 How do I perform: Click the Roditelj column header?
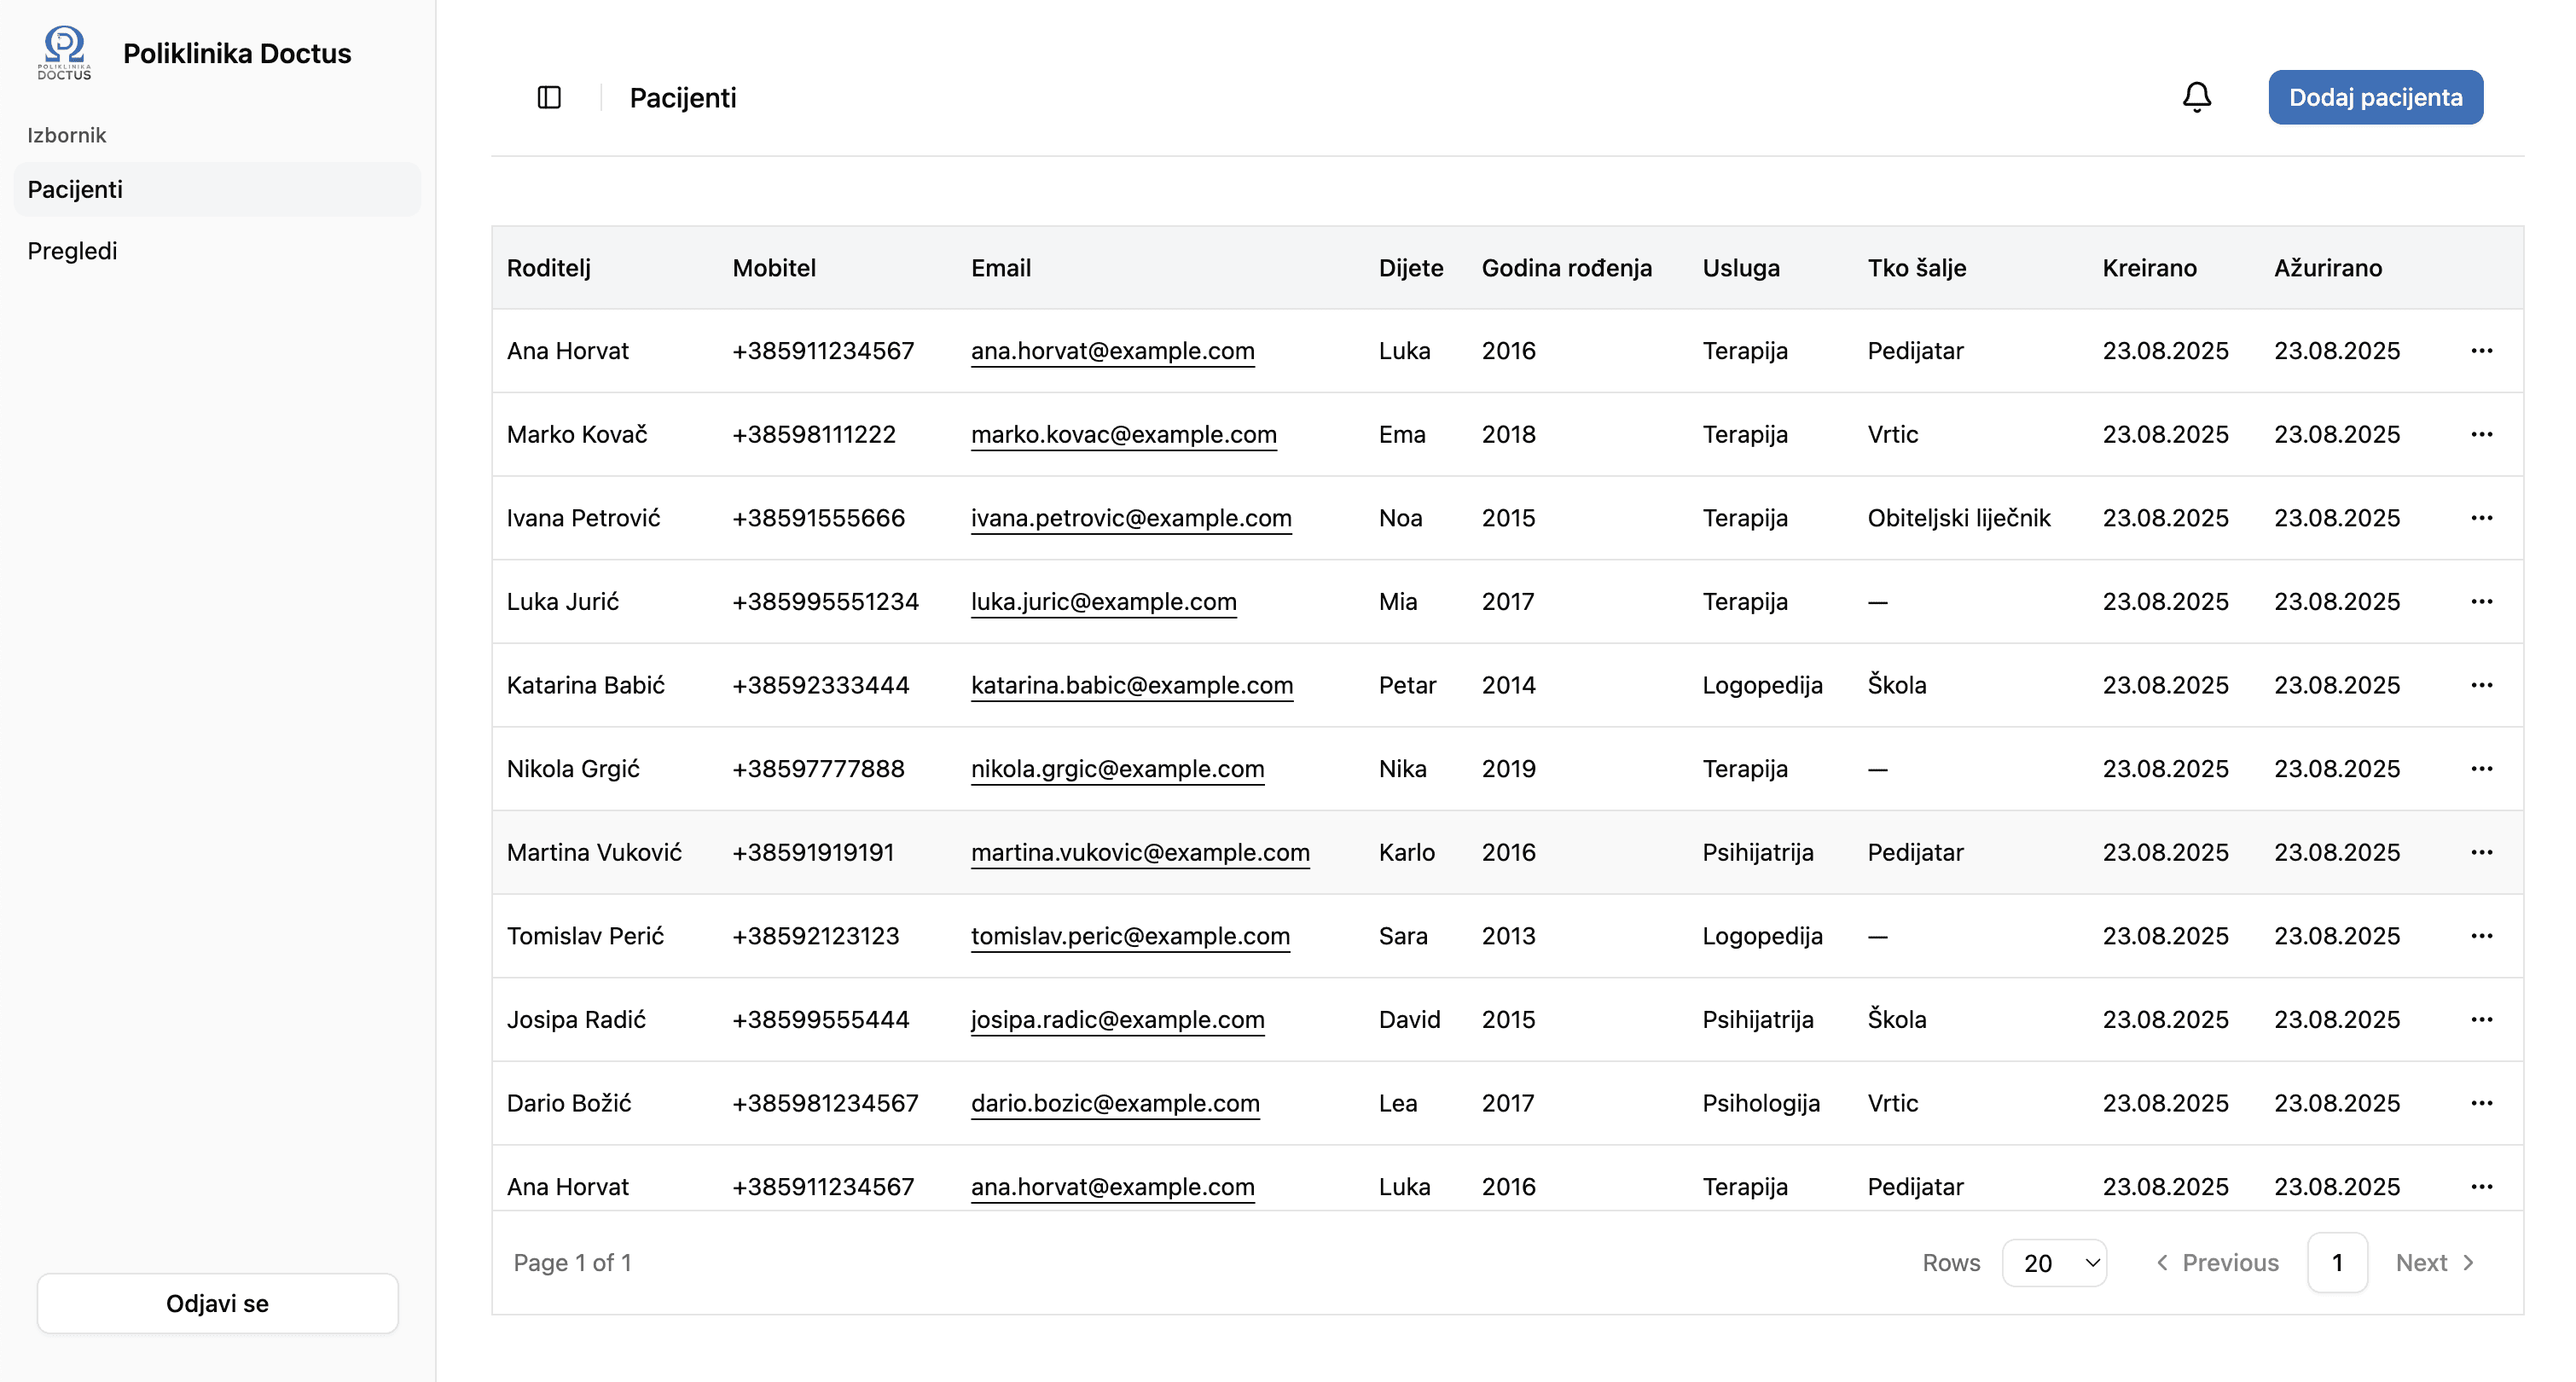[x=548, y=268]
